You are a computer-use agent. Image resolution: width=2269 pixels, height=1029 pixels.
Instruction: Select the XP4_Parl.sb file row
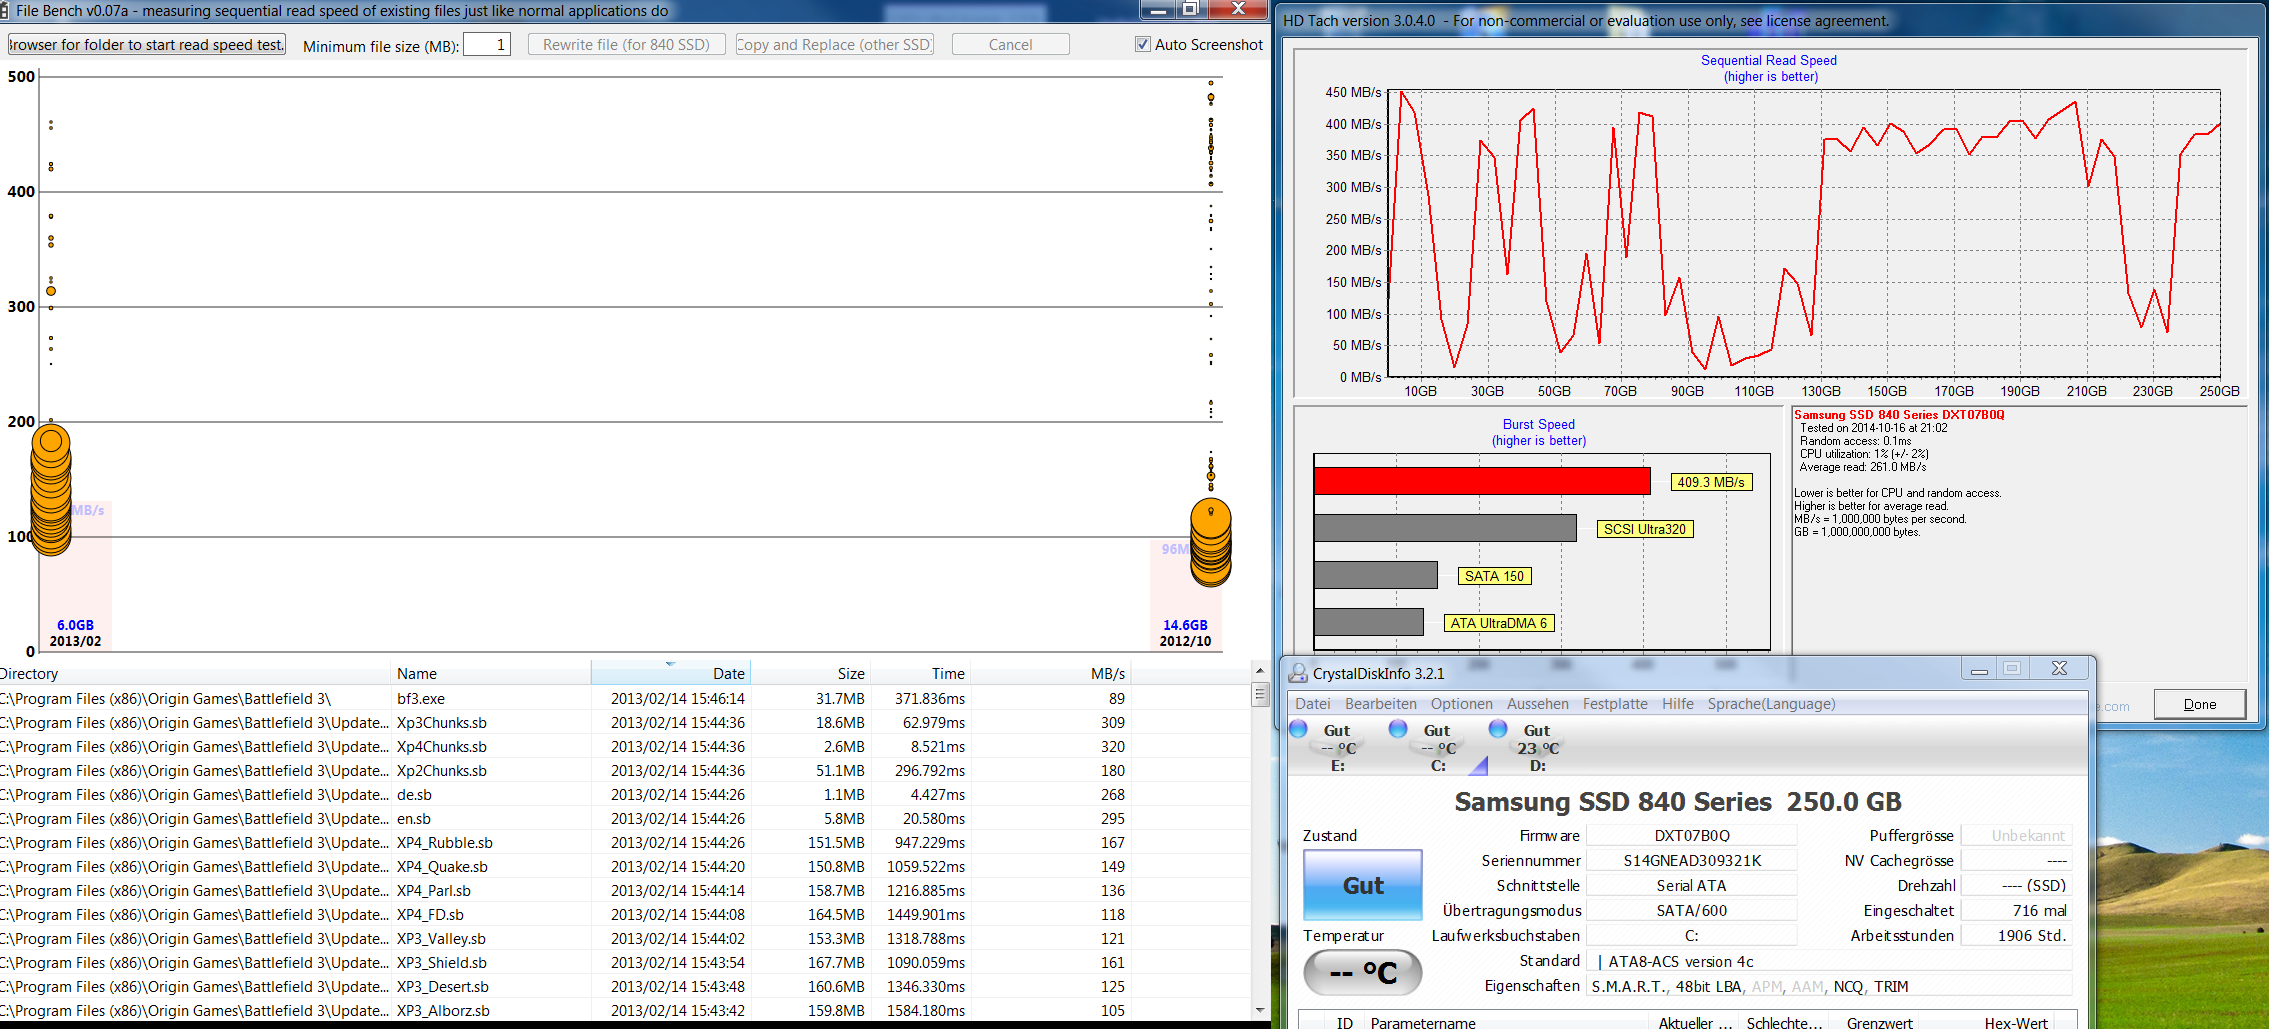[x=625, y=890]
